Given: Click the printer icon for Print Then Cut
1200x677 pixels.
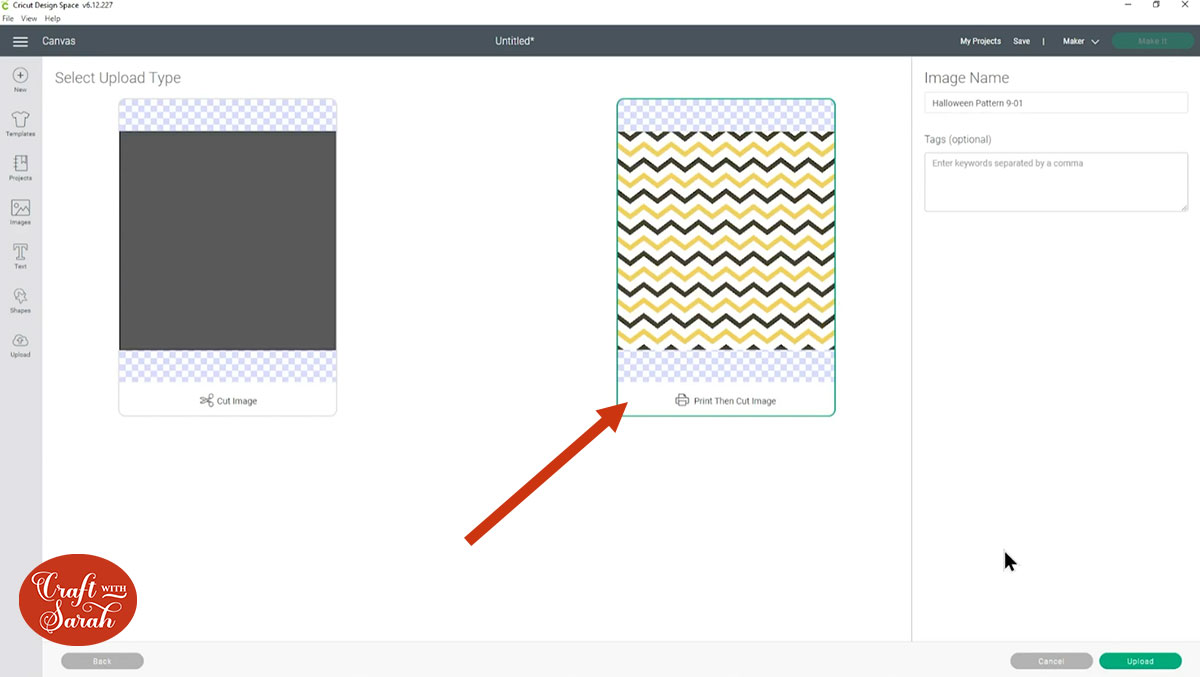Looking at the screenshot, I should (682, 401).
